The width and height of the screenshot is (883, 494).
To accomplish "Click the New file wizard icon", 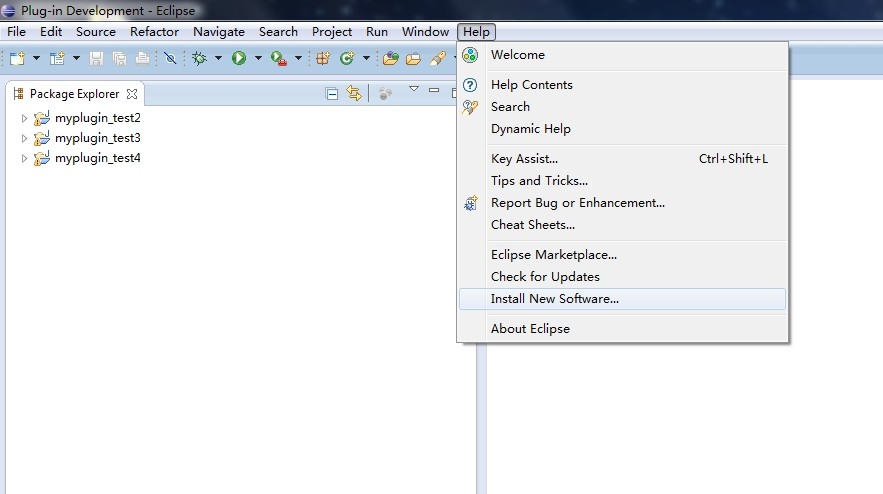I will (x=17, y=58).
